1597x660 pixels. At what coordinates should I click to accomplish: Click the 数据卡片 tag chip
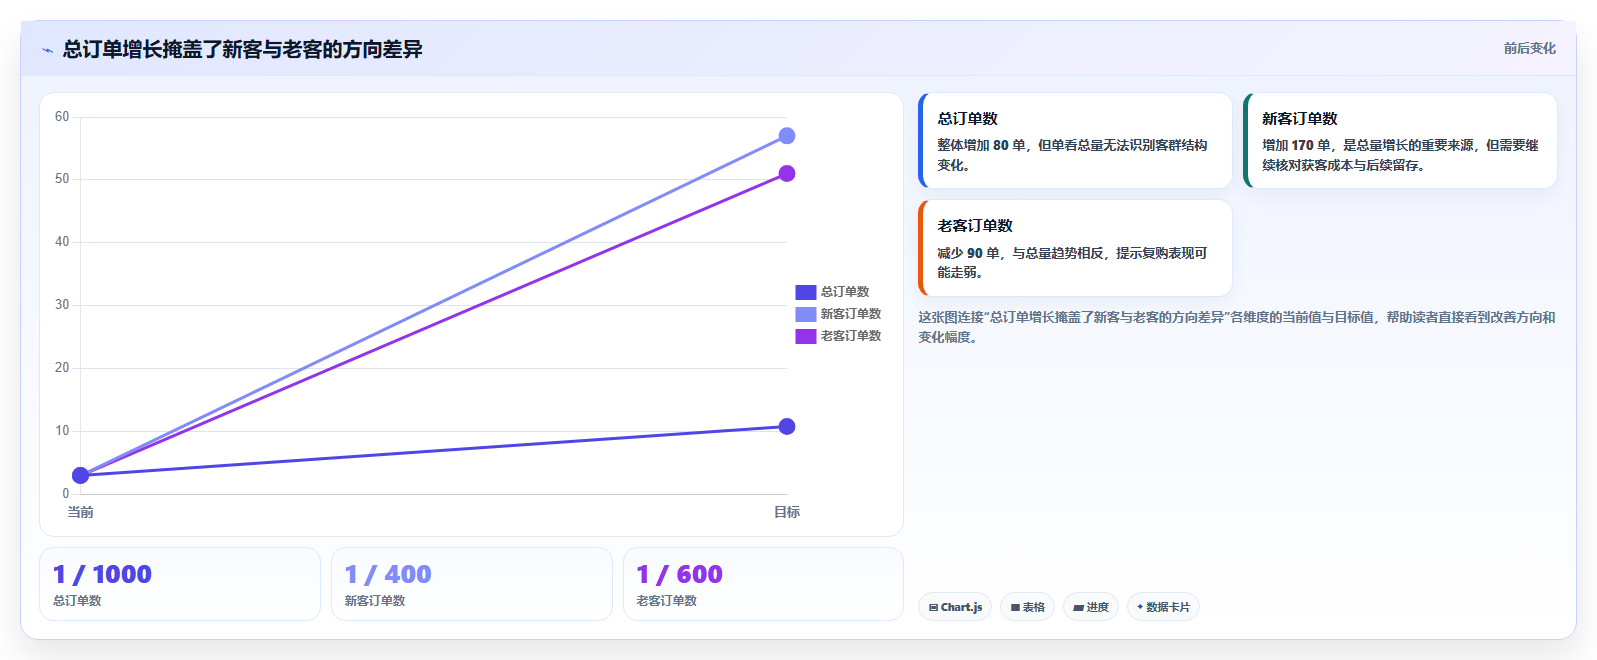tap(1163, 607)
